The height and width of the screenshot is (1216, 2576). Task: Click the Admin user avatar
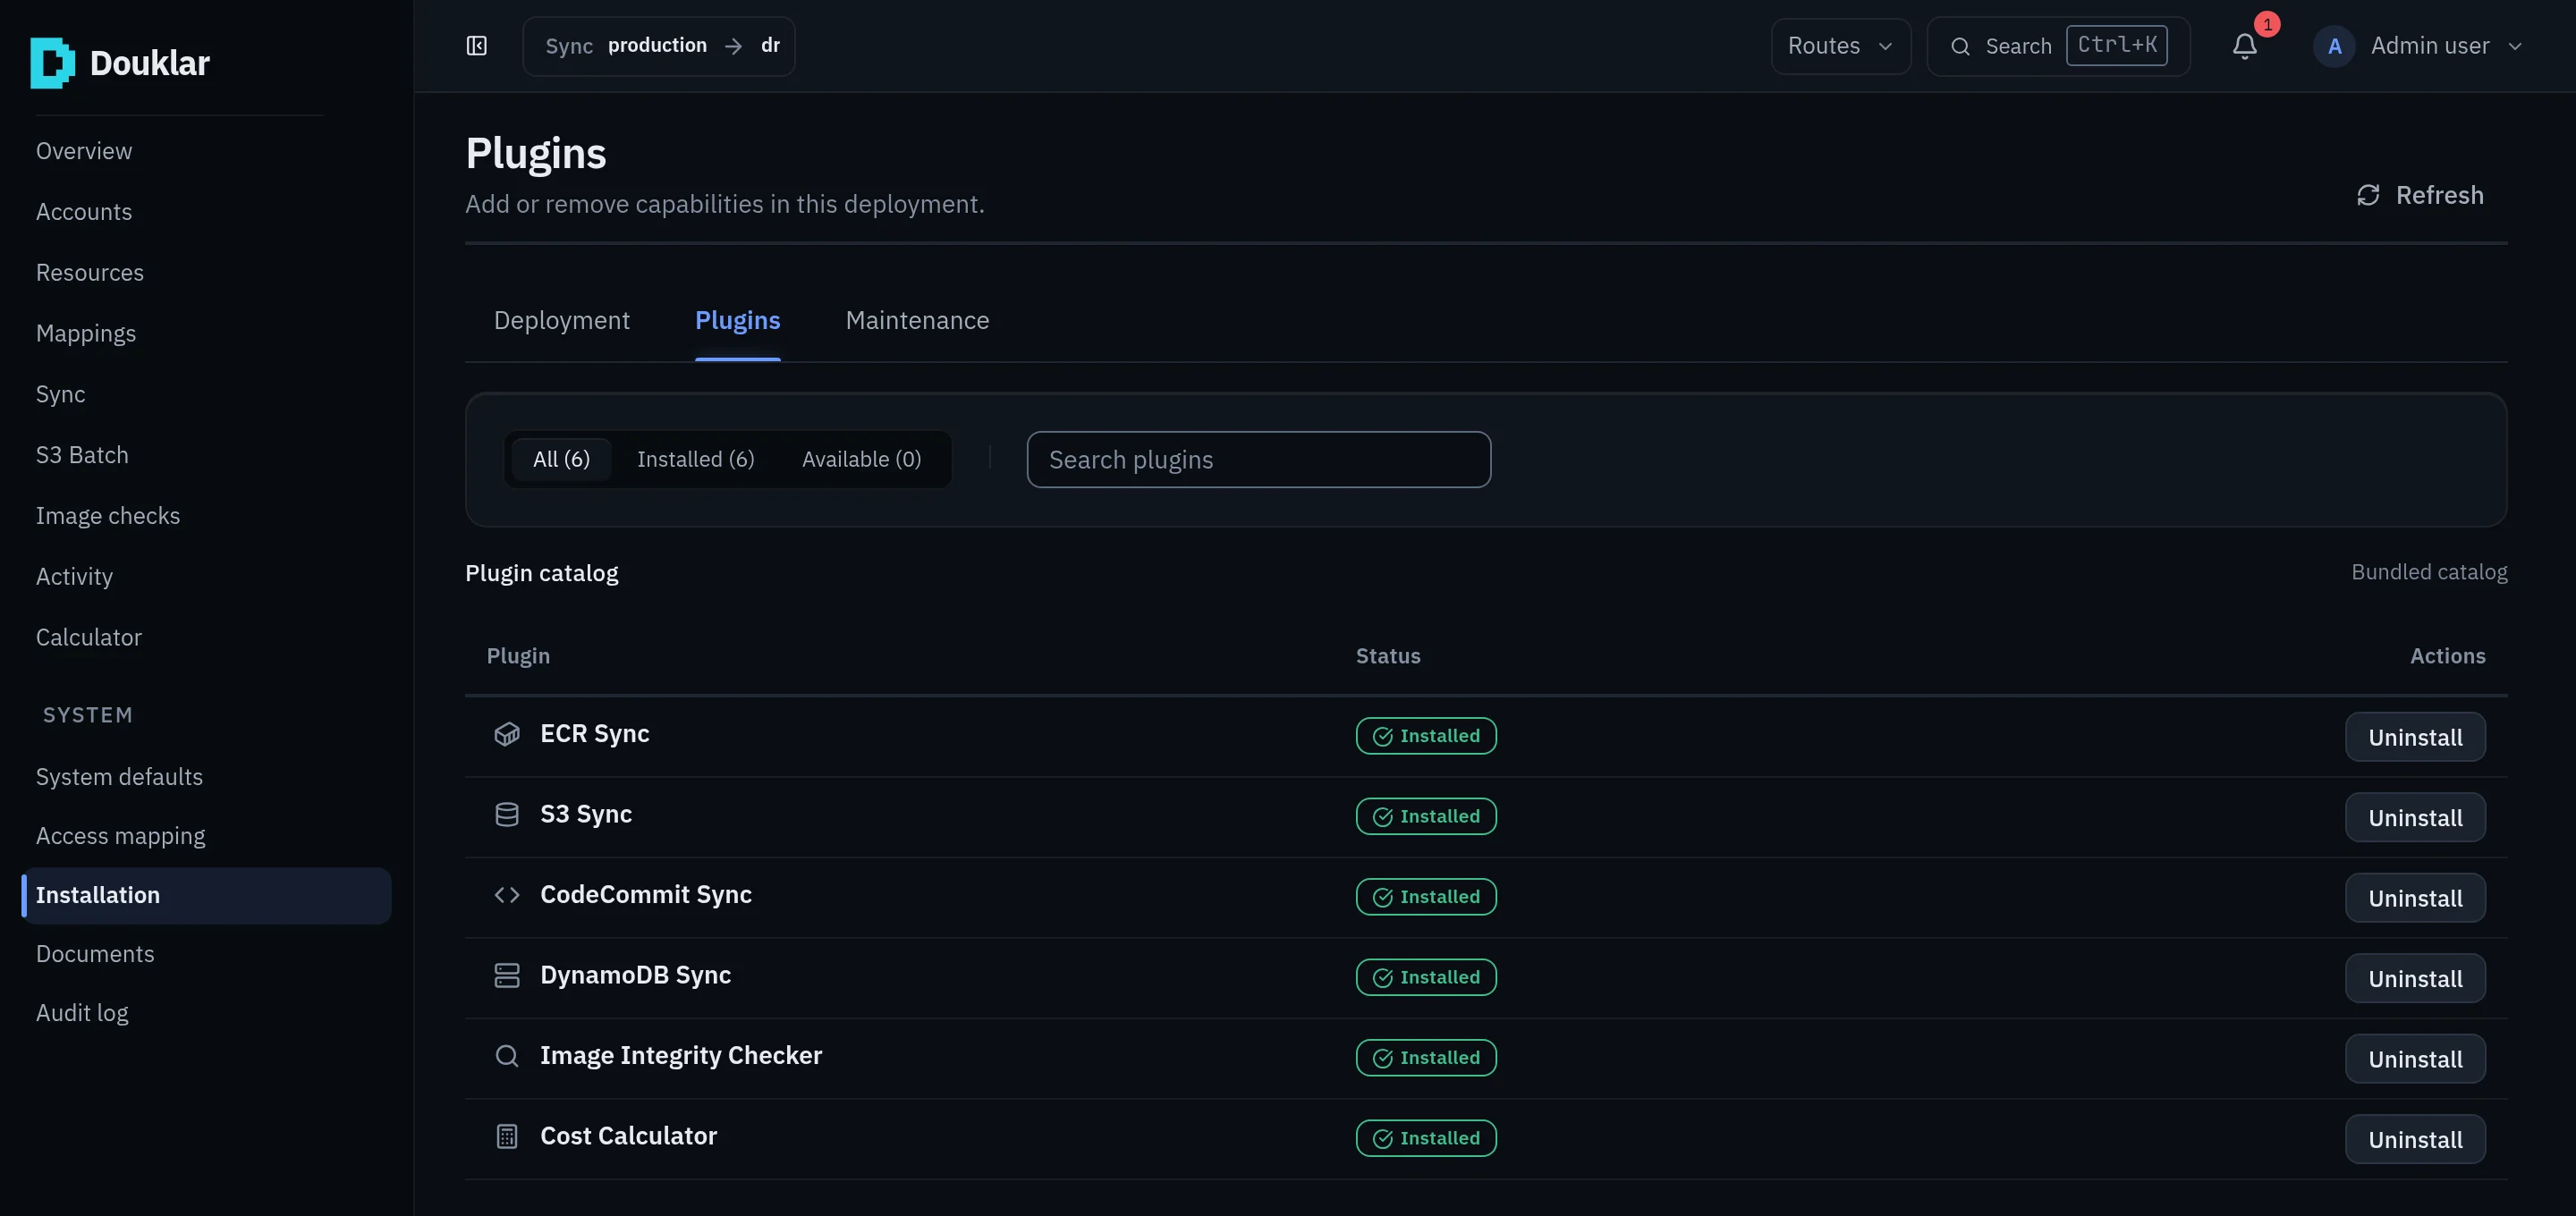pyautogui.click(x=2334, y=46)
